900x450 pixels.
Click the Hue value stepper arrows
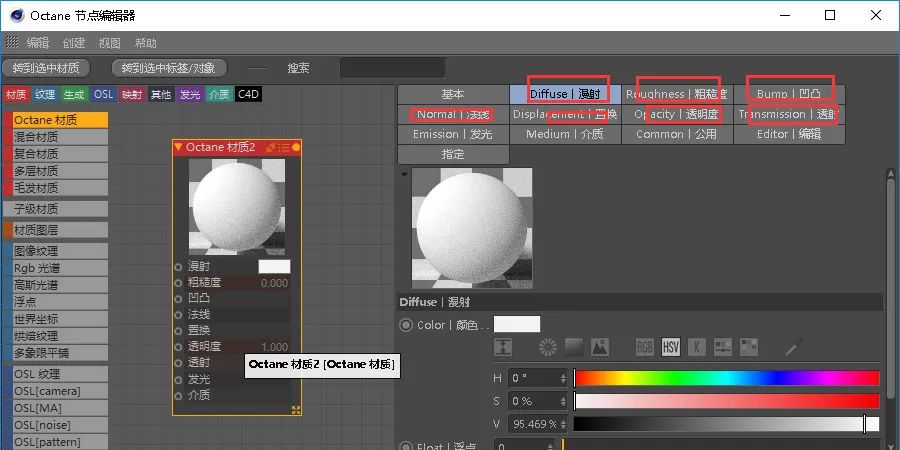pyautogui.click(x=567, y=378)
